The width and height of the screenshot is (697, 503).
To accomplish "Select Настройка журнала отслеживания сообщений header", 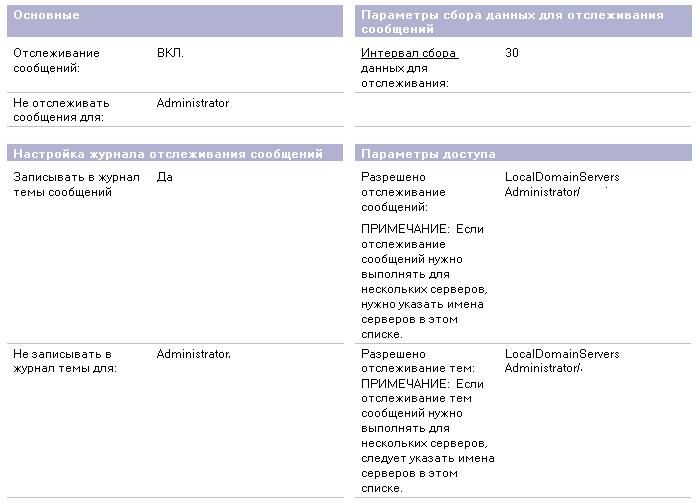I will click(175, 153).
